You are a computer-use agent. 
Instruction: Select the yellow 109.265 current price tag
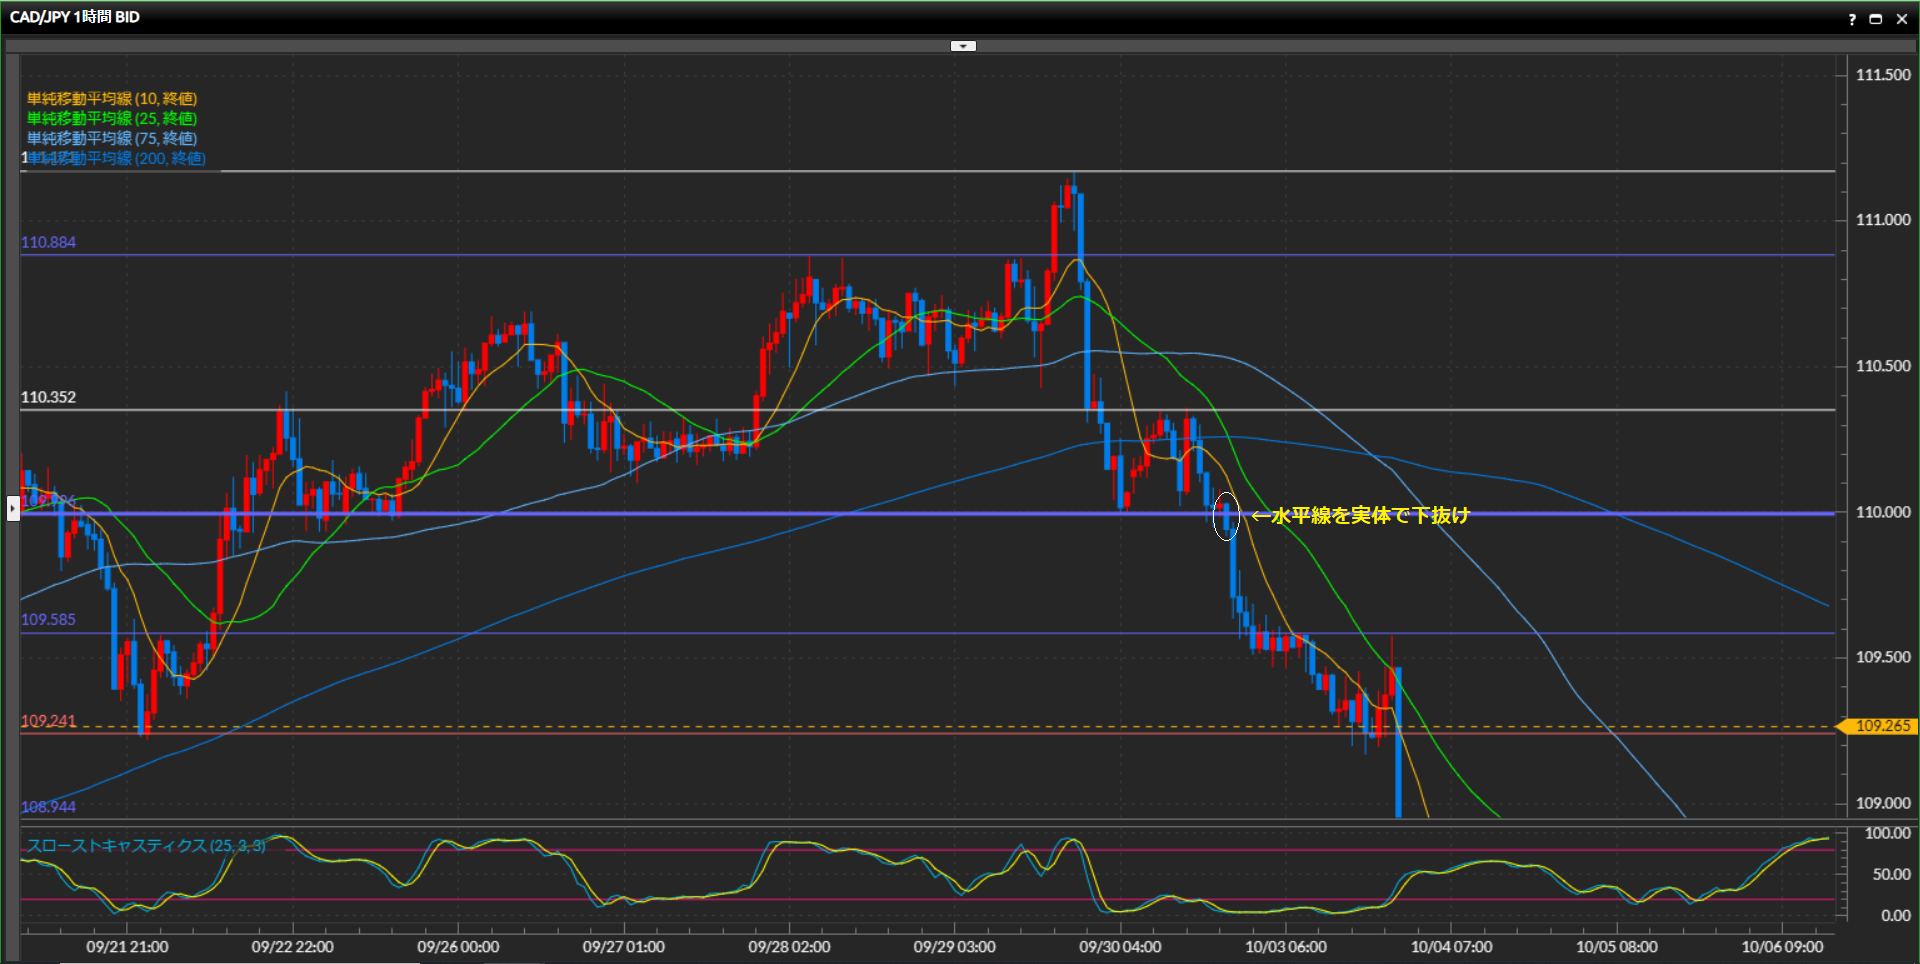tap(1880, 726)
